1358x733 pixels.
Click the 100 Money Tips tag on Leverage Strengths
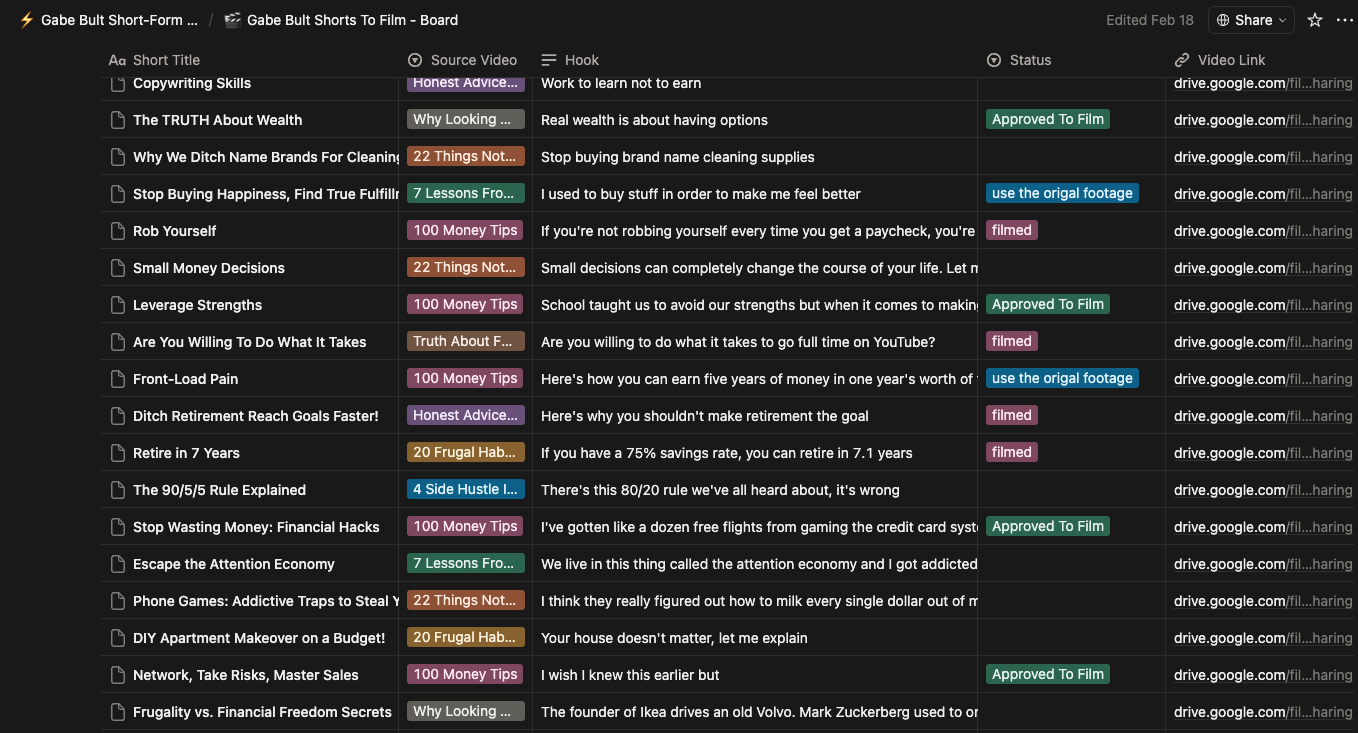click(465, 304)
